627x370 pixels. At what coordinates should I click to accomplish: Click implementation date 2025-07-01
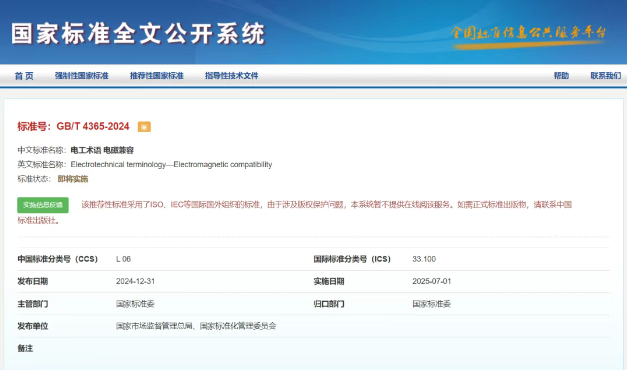point(432,282)
